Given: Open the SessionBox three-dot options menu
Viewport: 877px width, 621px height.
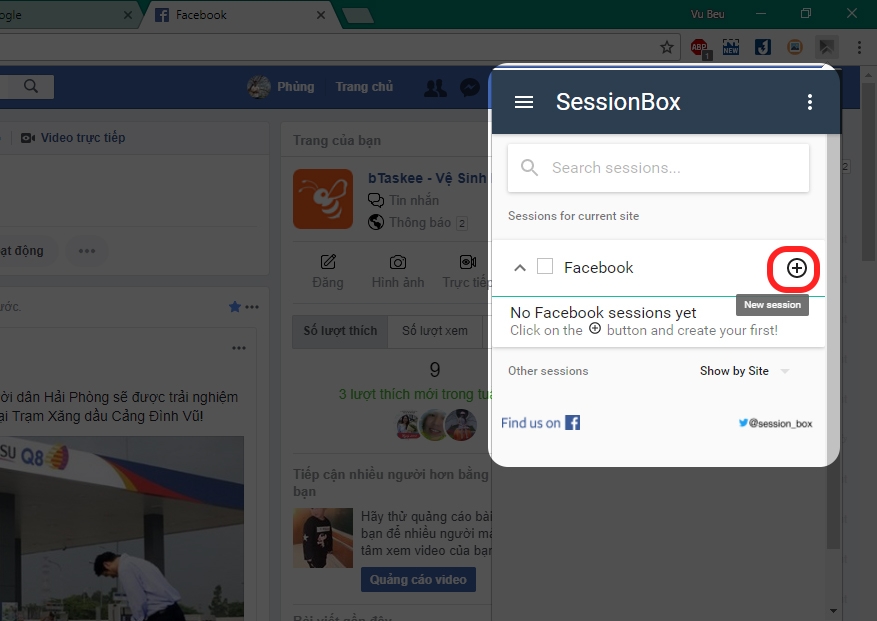Looking at the screenshot, I should pyautogui.click(x=810, y=101).
